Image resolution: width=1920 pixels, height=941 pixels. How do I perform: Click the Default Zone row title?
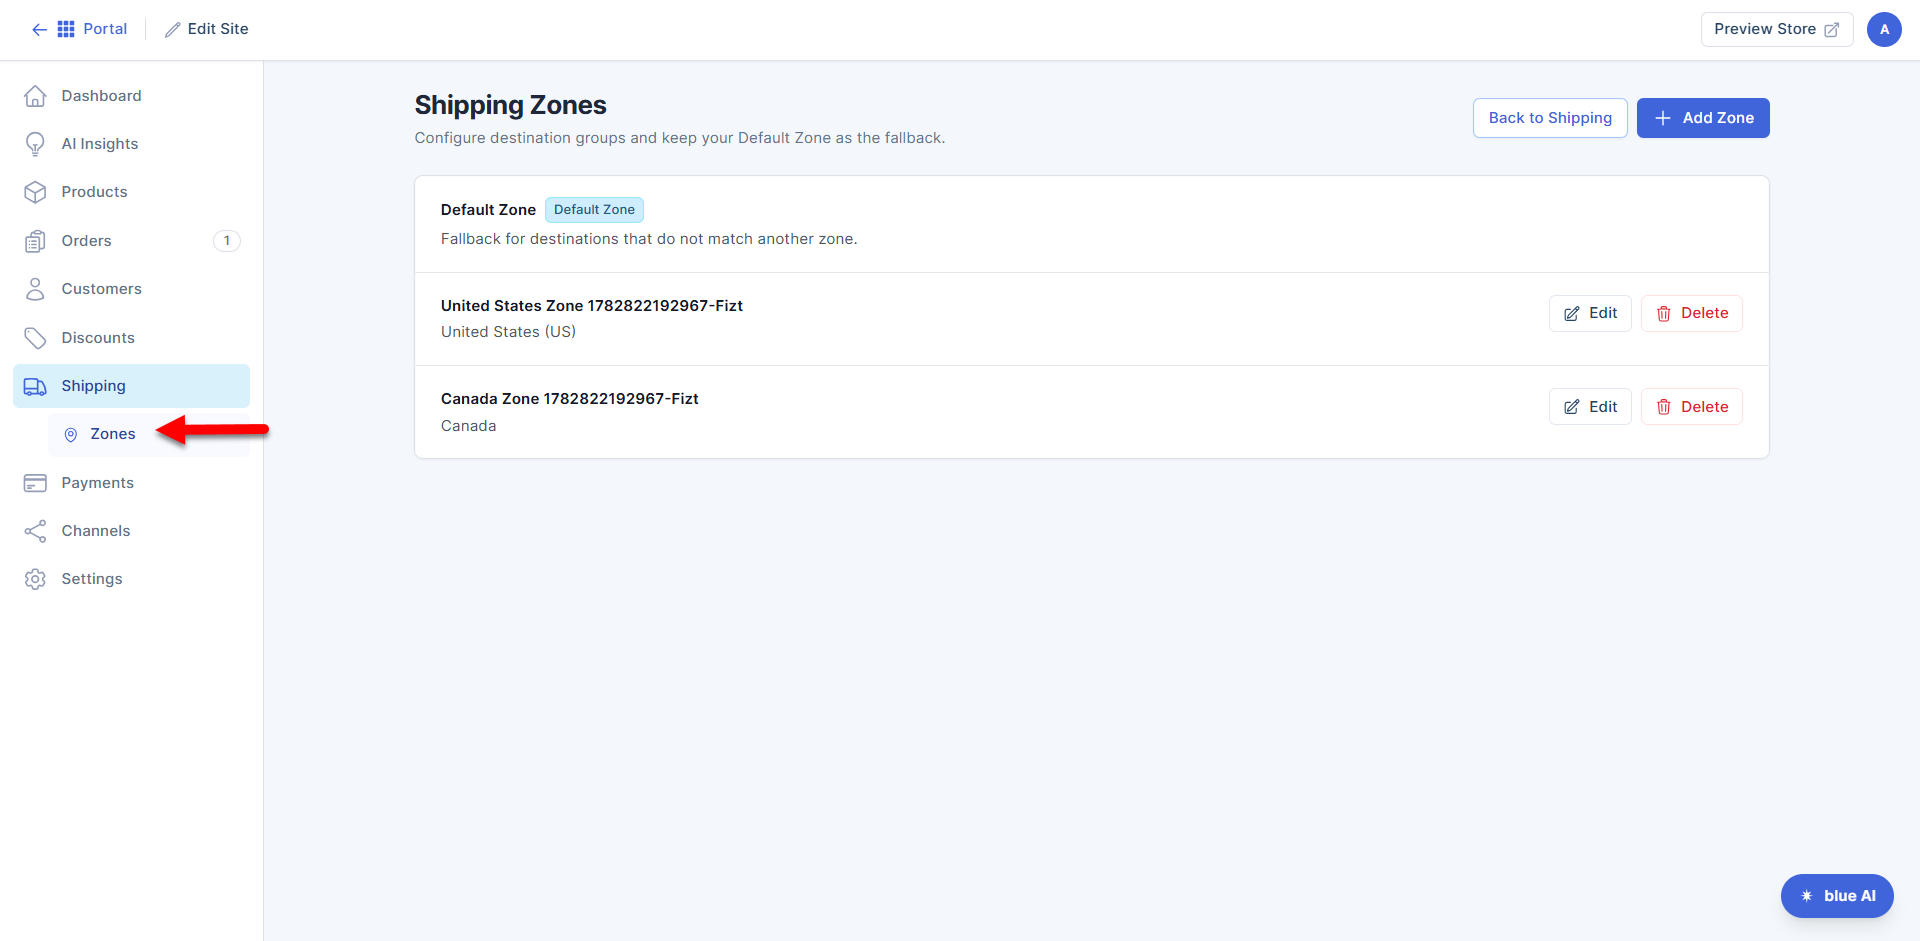[x=488, y=210]
